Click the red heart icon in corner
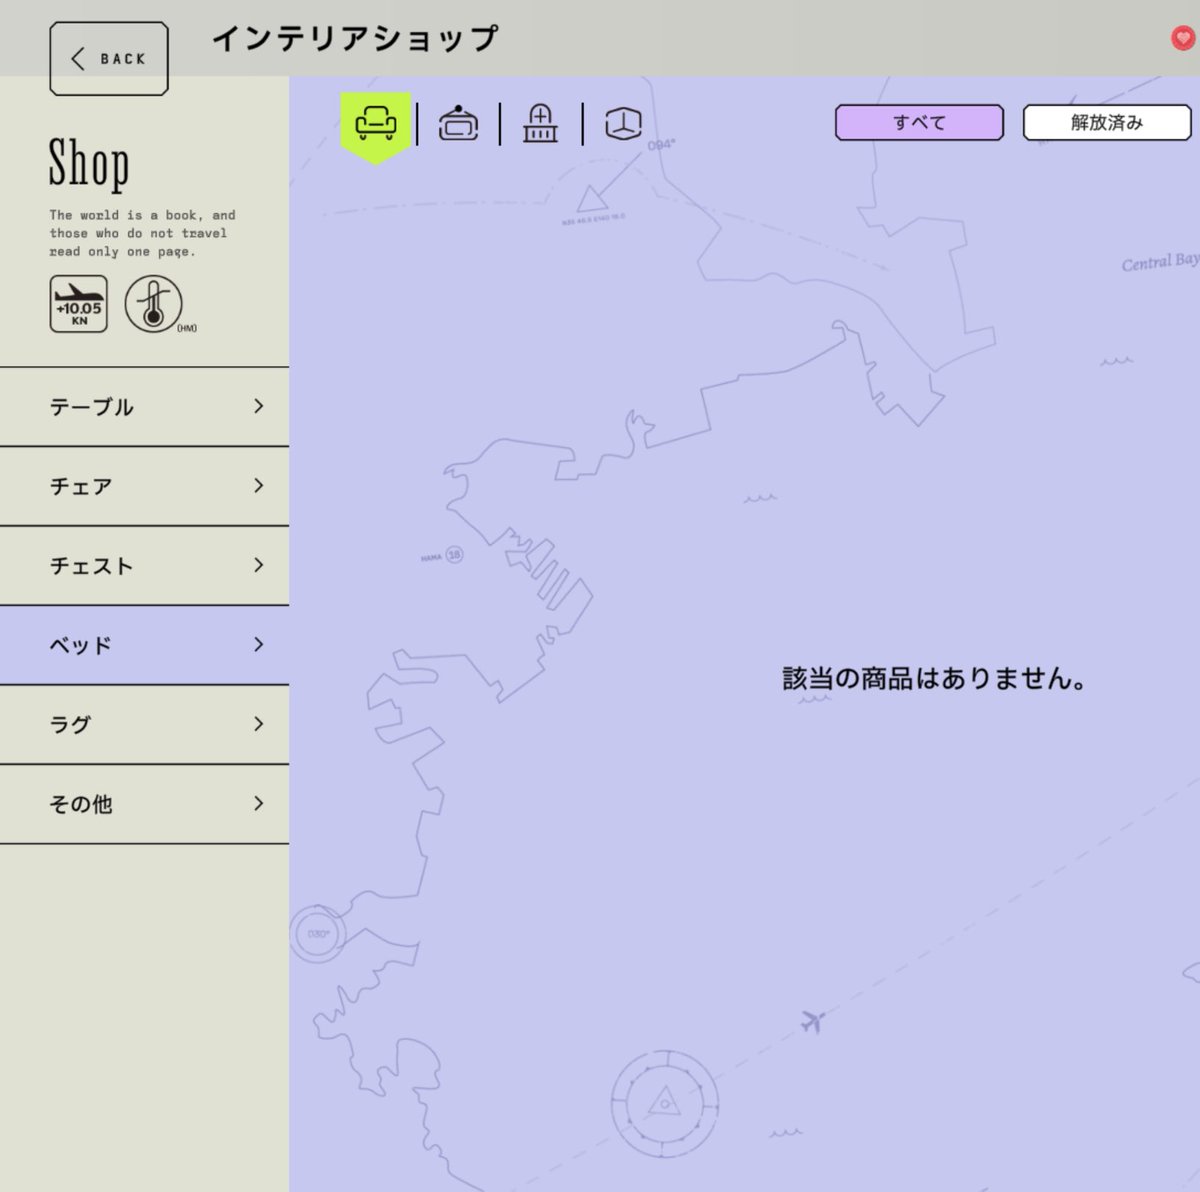 coord(1183,38)
